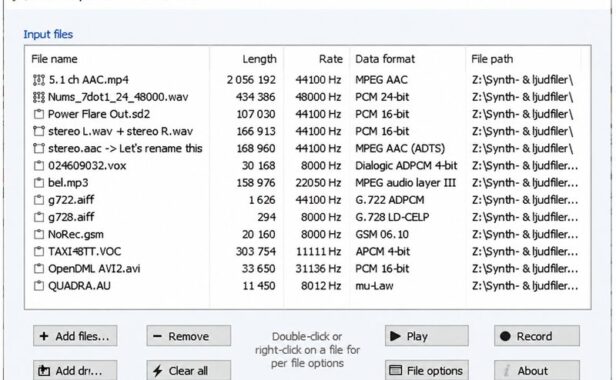
Task: Click the 8012 Hz rate cell
Action: coord(321,286)
